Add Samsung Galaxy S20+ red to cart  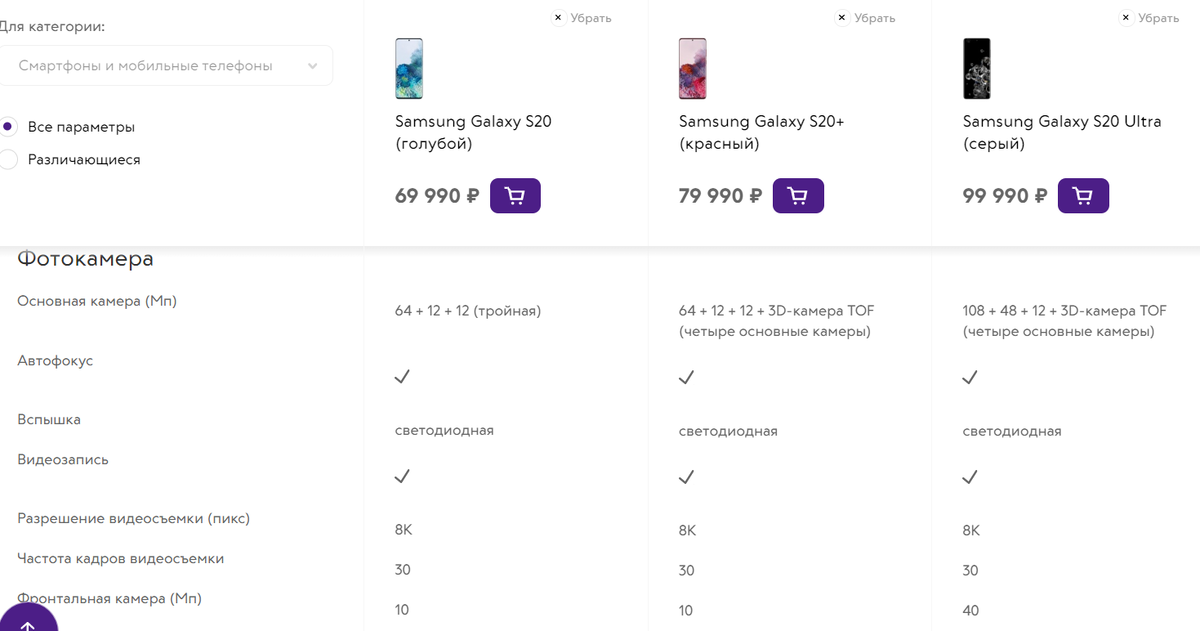click(x=798, y=196)
